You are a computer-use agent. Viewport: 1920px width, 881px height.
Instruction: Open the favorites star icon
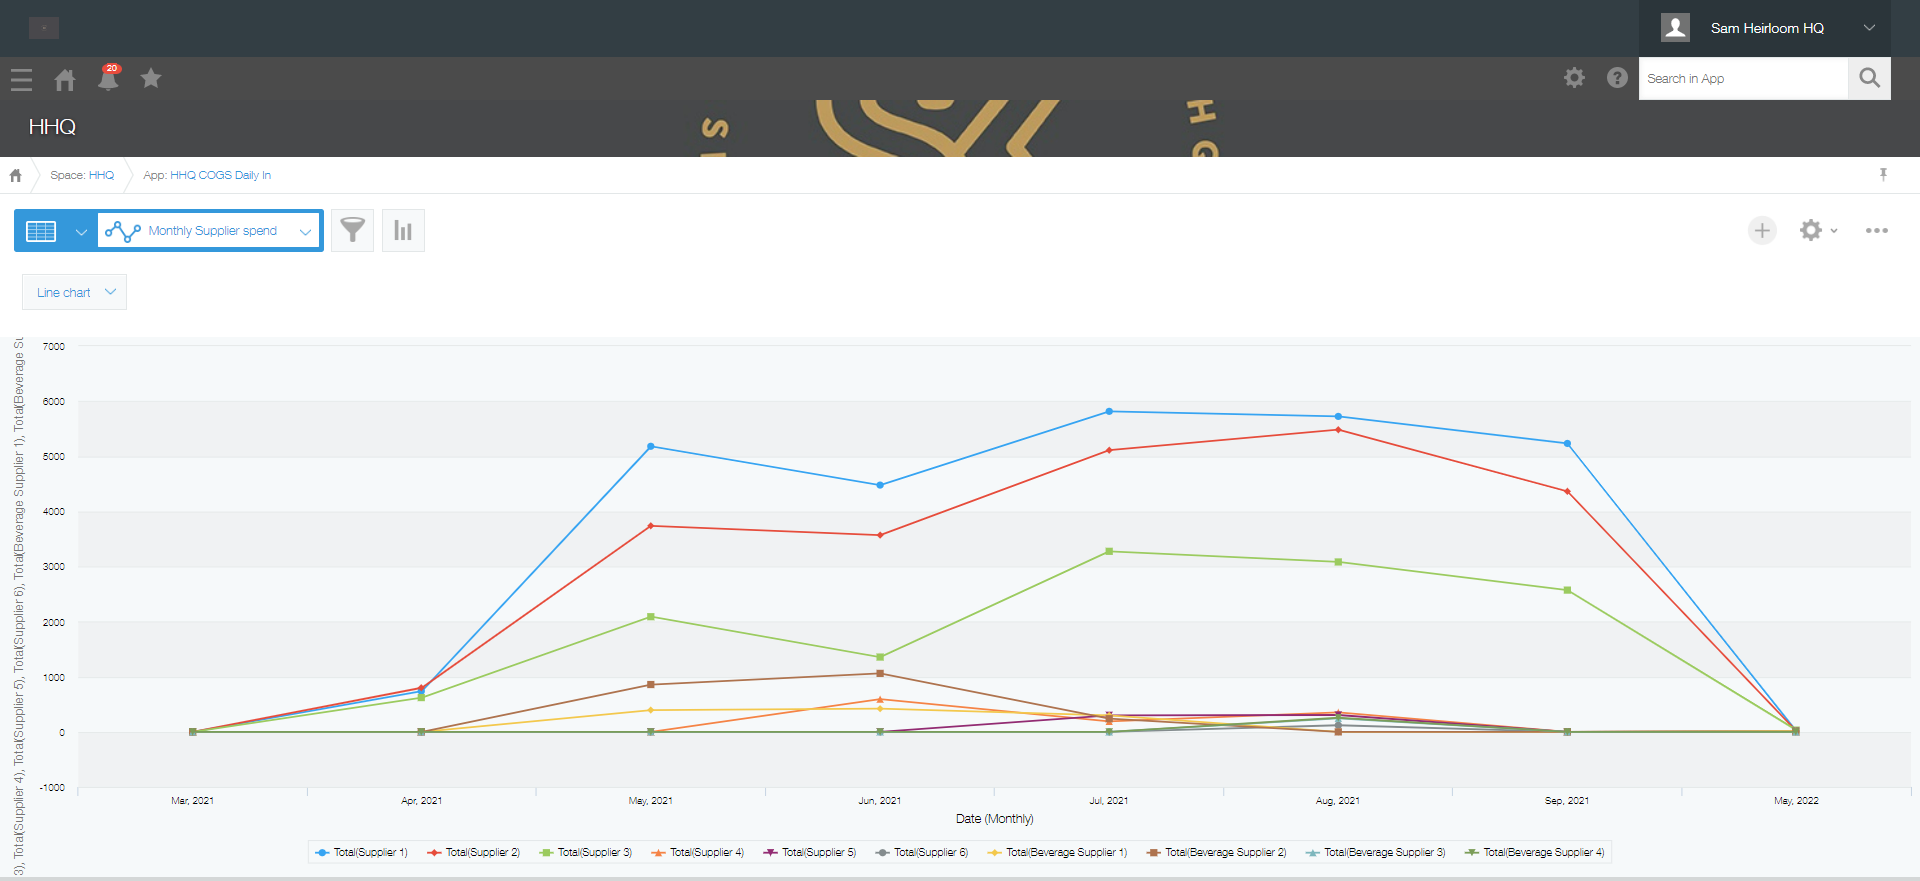pos(151,78)
